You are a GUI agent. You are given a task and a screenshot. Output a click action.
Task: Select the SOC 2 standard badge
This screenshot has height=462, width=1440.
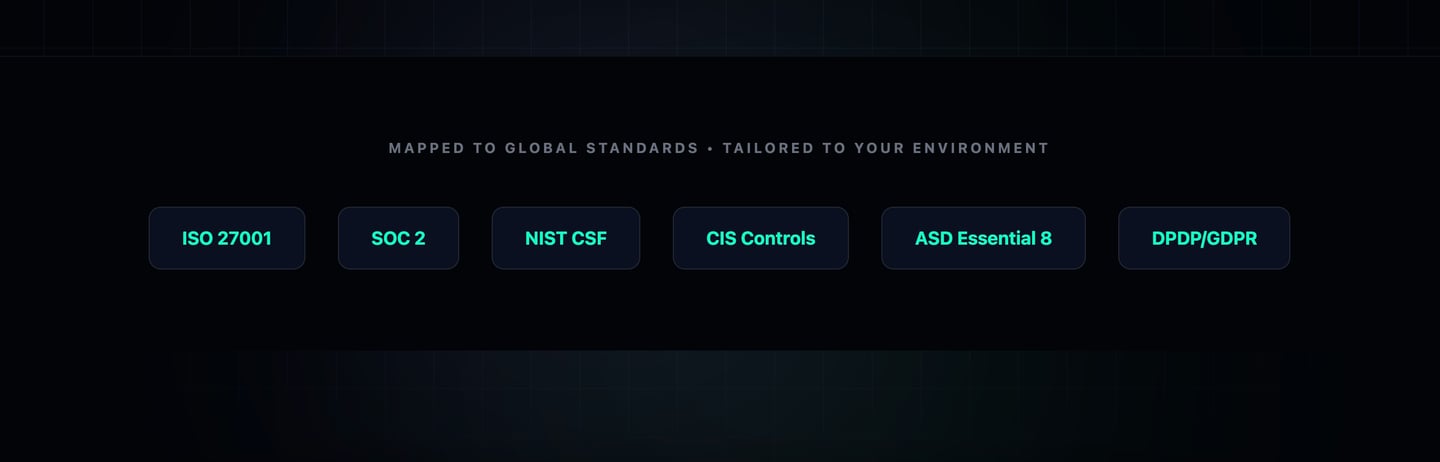398,238
